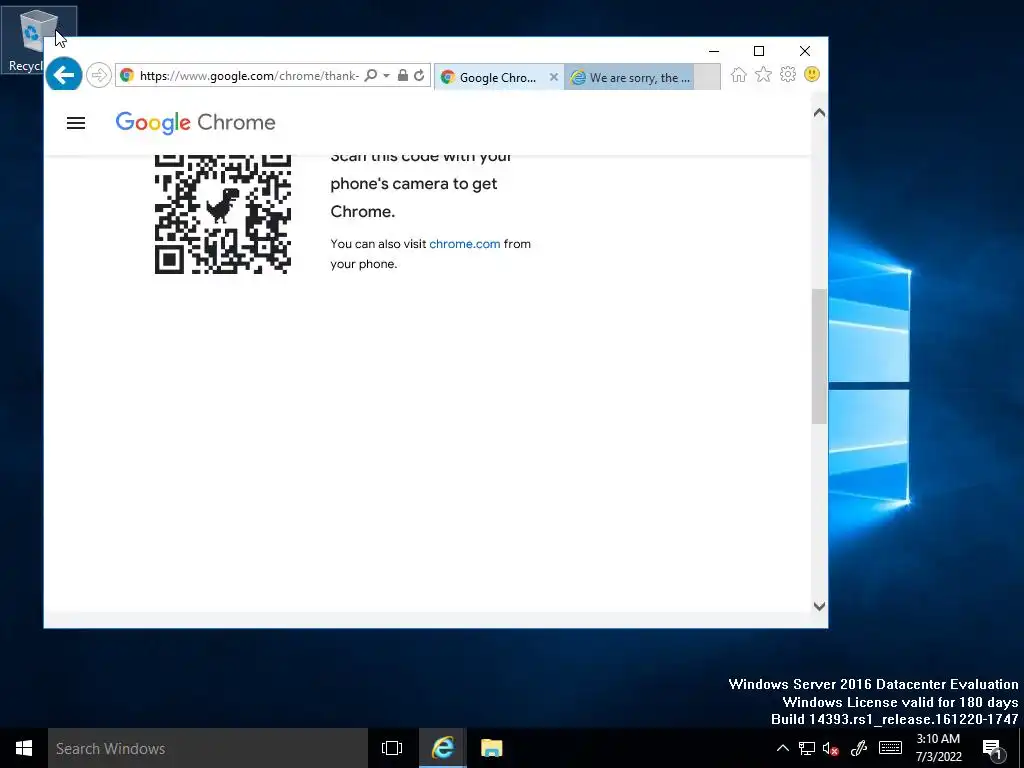1024x768 pixels.
Task: Open the Action Center notification icon
Action: tap(993, 749)
